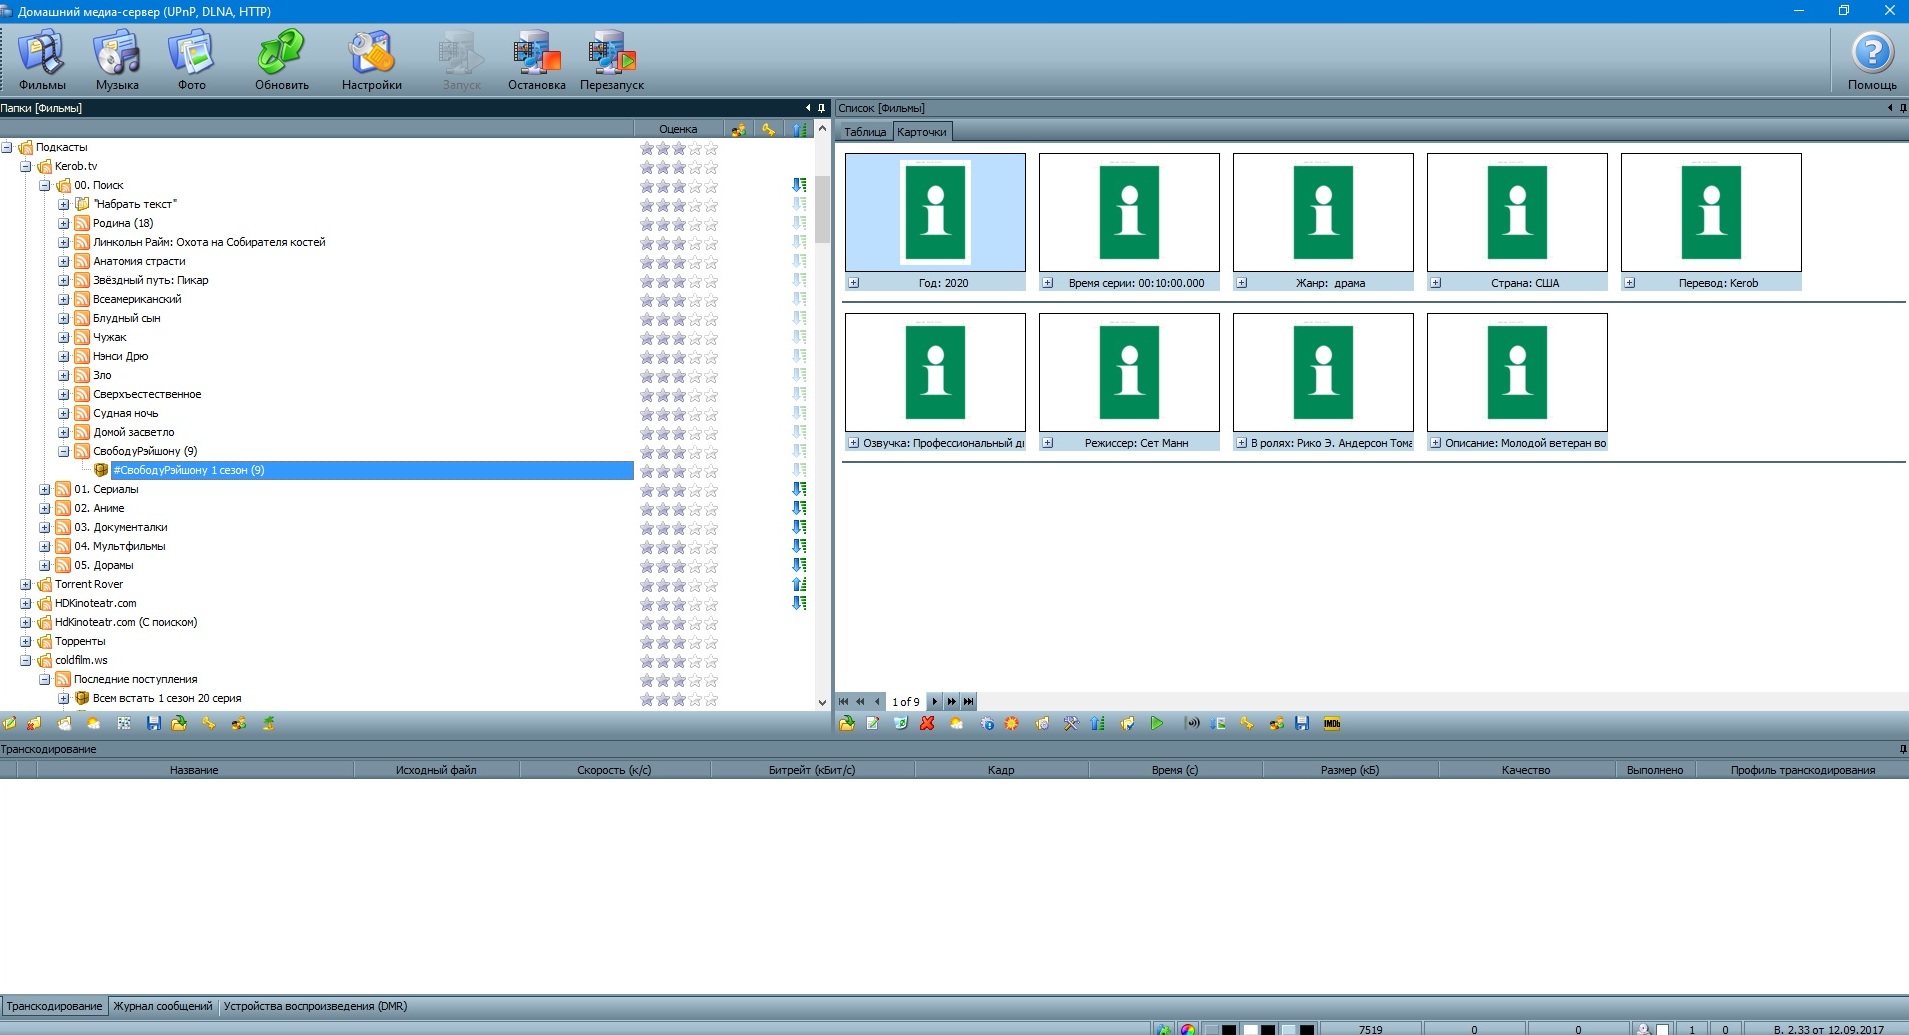Open the Журнал сообщений tab
The image size is (1909, 1035).
click(162, 1006)
